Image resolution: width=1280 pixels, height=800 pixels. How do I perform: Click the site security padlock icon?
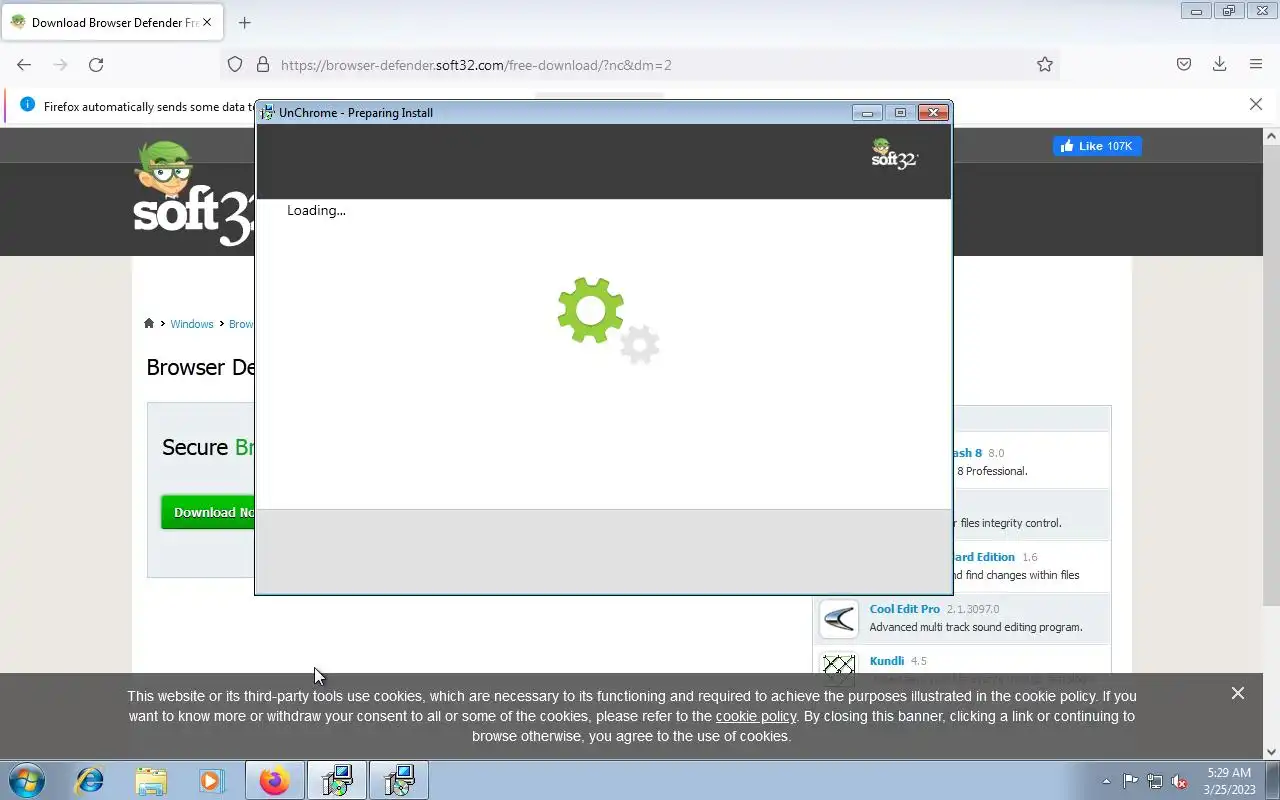pos(263,64)
